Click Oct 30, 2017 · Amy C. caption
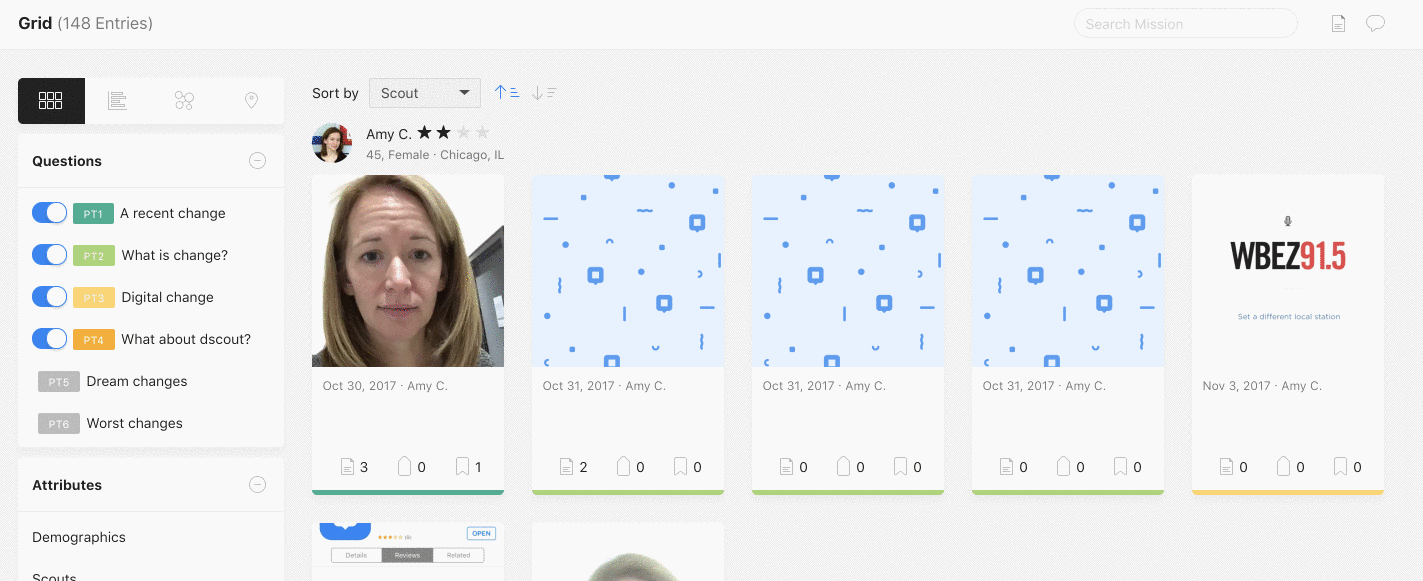The width and height of the screenshot is (1423, 581). [x=384, y=386]
